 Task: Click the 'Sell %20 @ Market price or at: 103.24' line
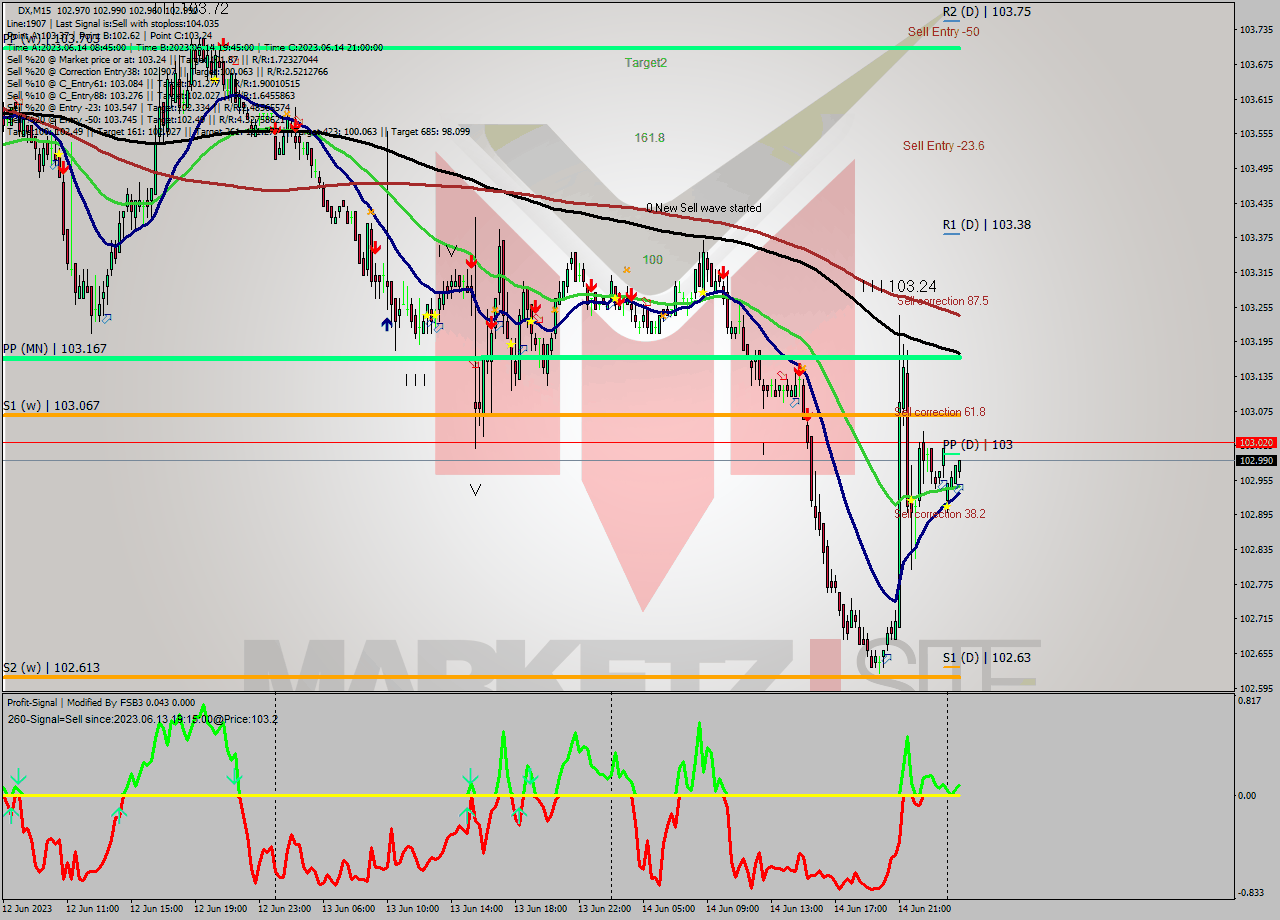coord(87,59)
